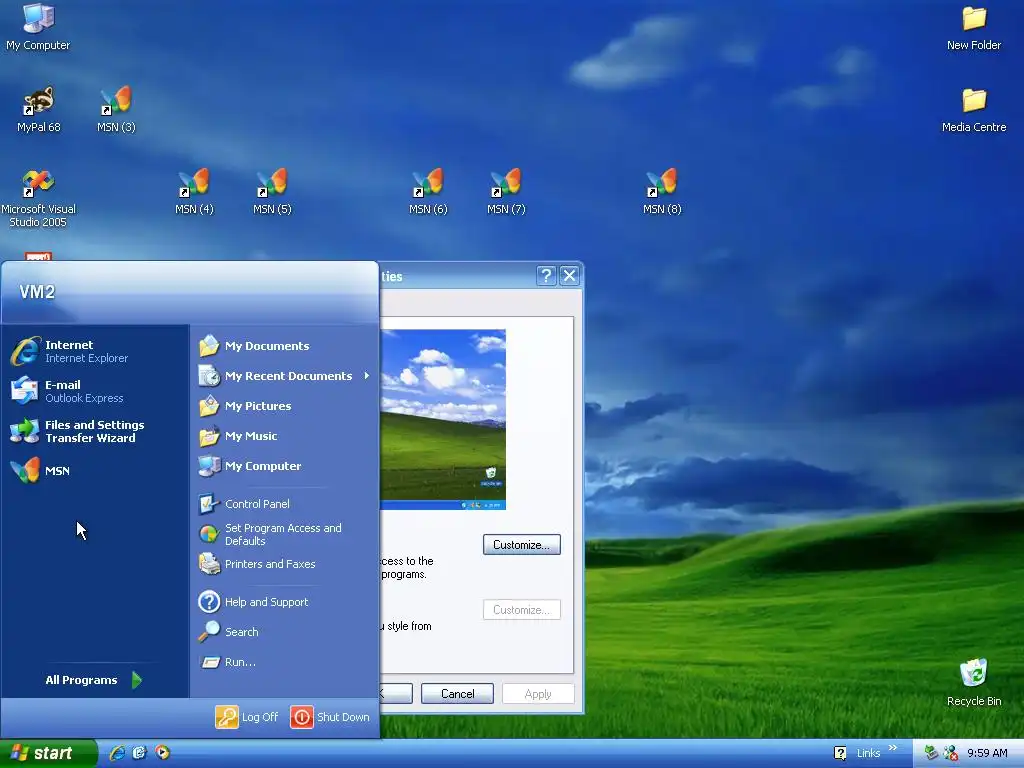Select MSN (5) desktop shortcut
The image size is (1024, 768).
272,191
